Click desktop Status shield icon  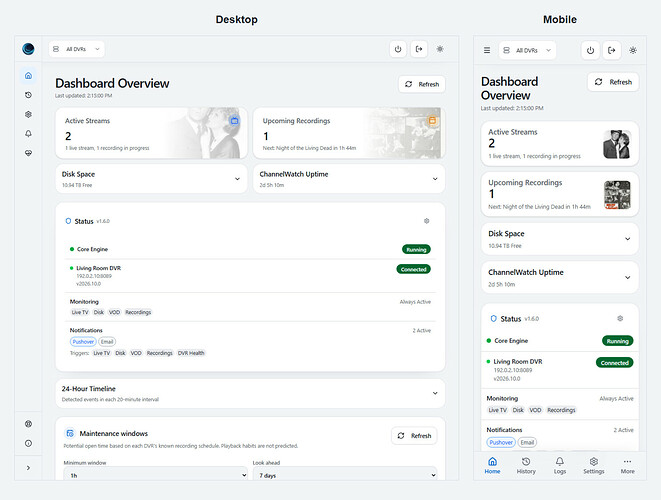68,221
